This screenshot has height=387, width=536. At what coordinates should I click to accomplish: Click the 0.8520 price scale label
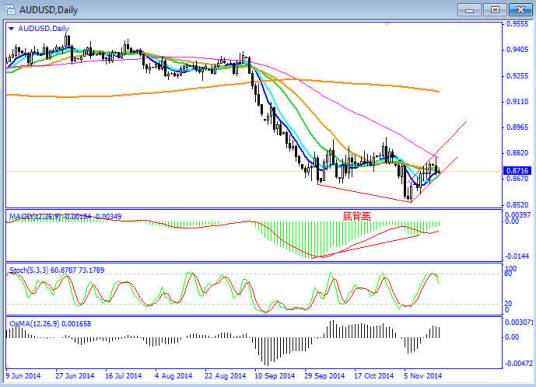517,205
